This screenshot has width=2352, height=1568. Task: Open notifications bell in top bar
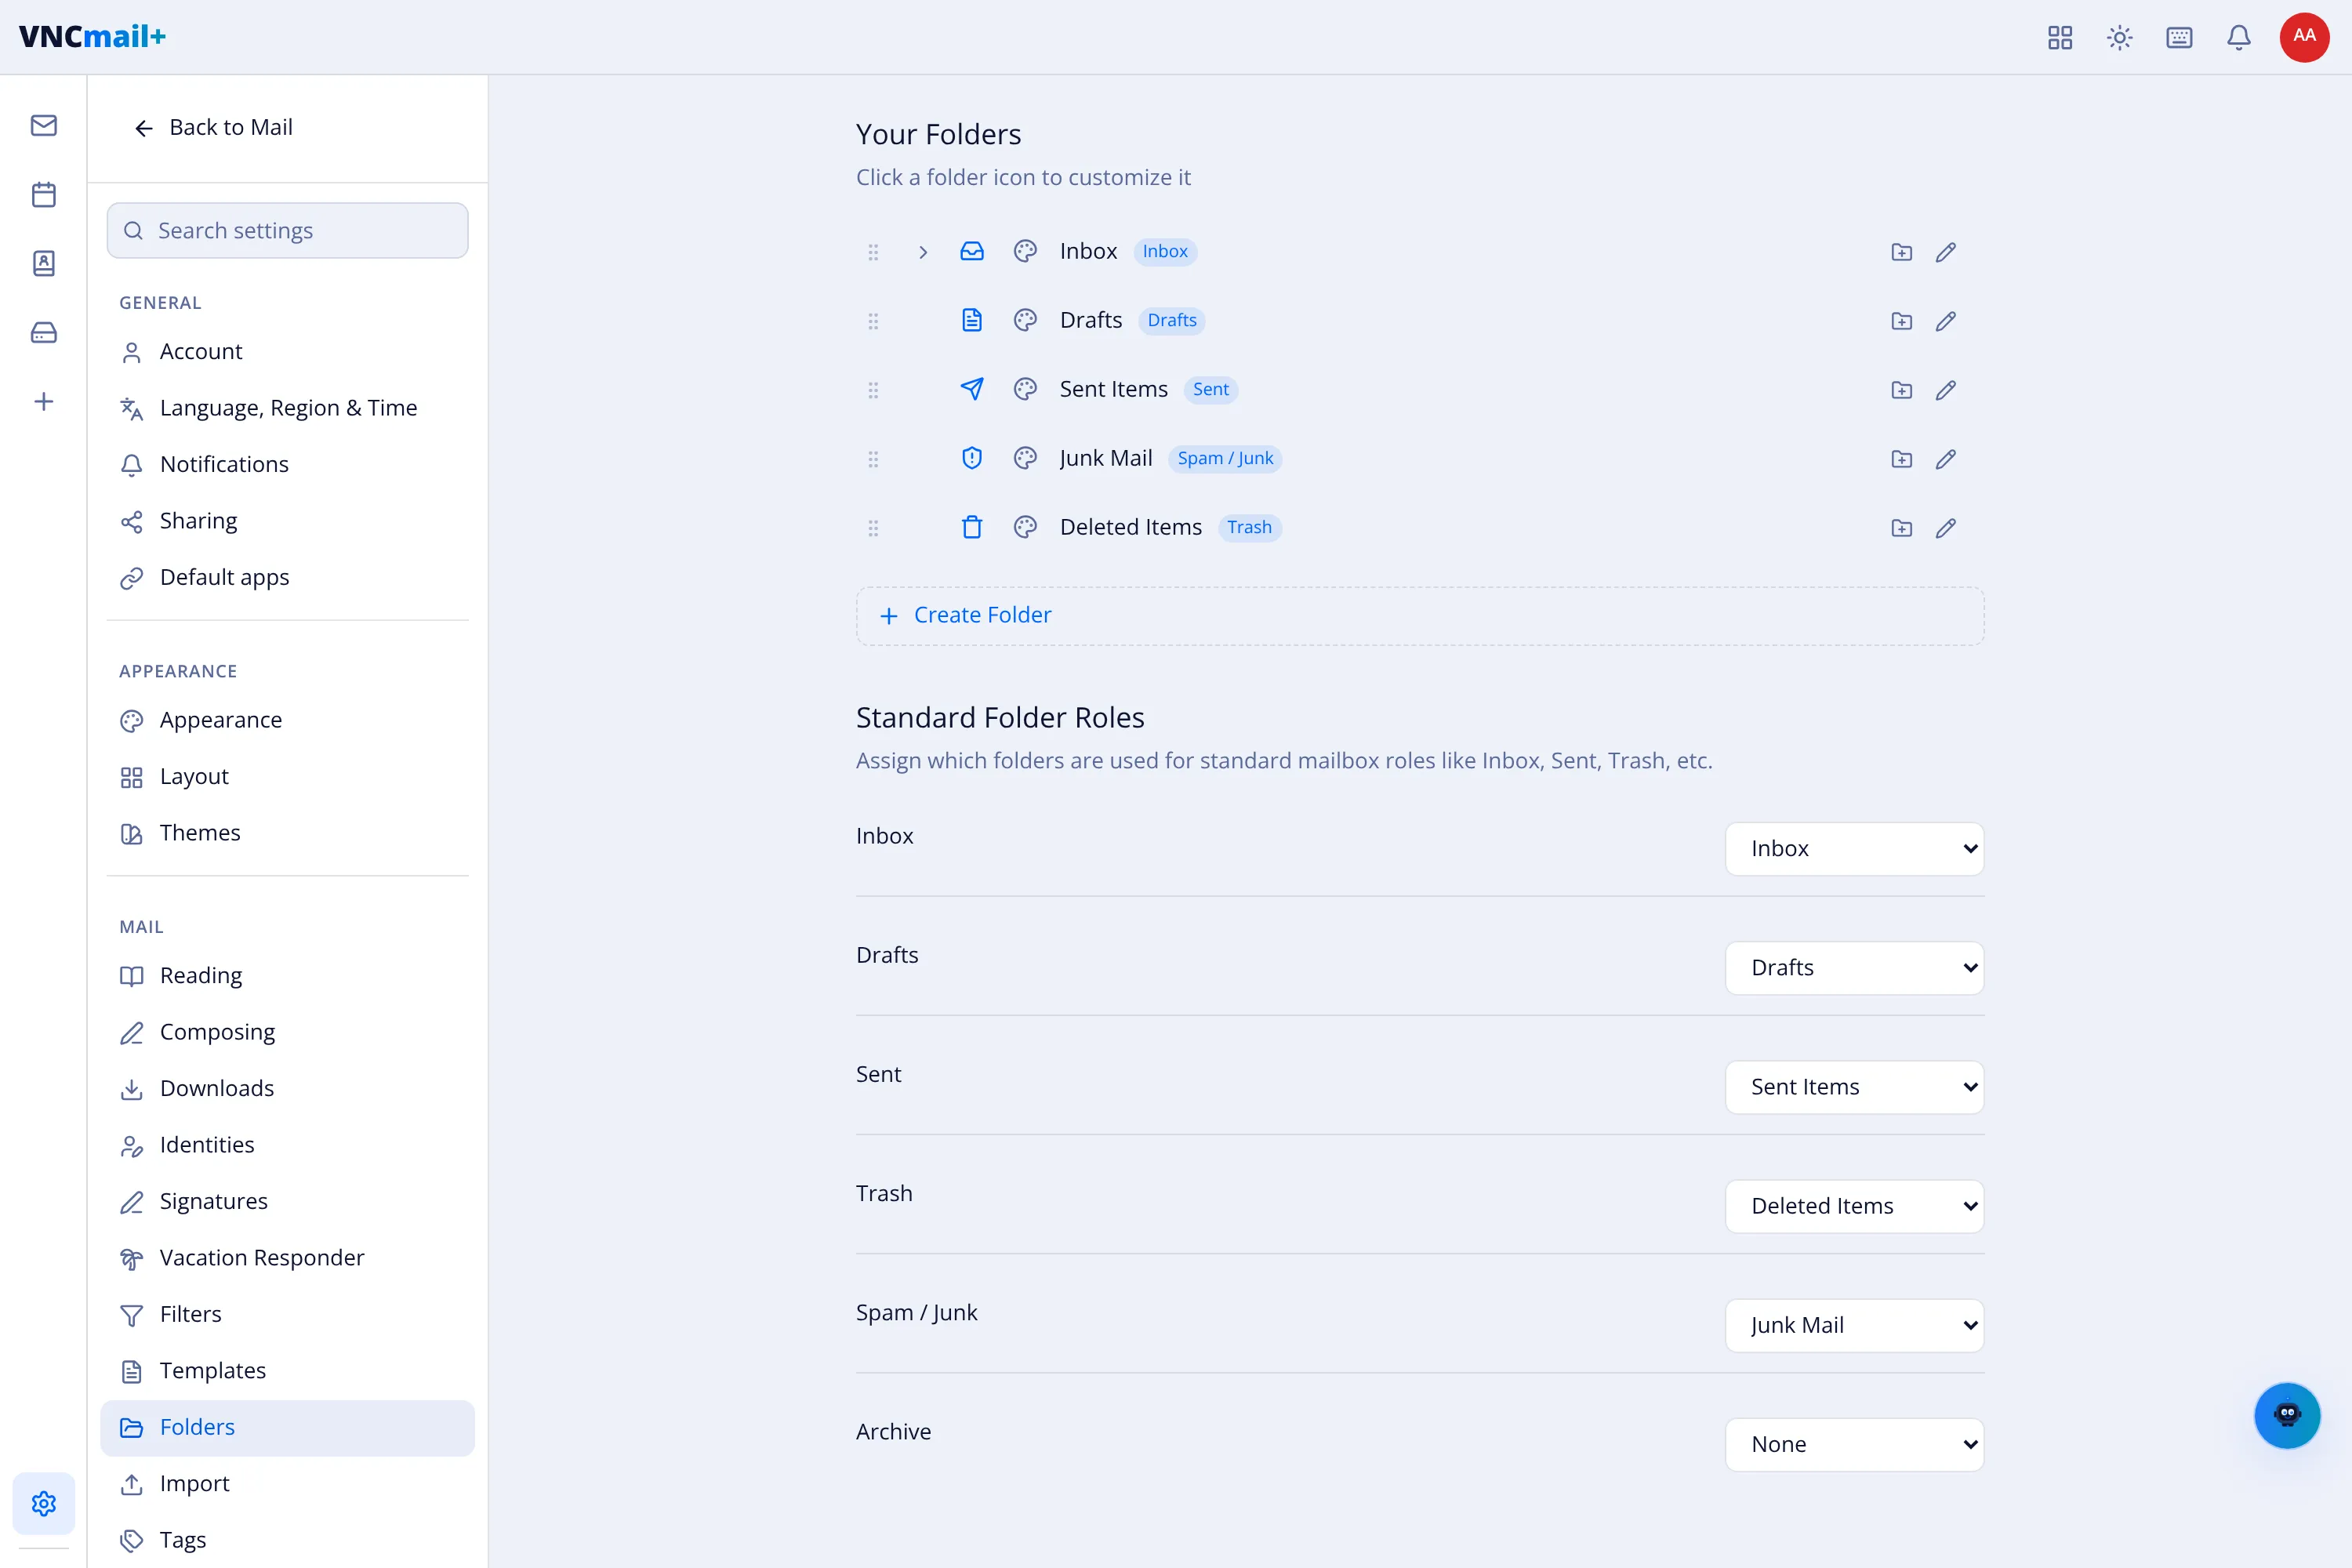pos(2239,38)
